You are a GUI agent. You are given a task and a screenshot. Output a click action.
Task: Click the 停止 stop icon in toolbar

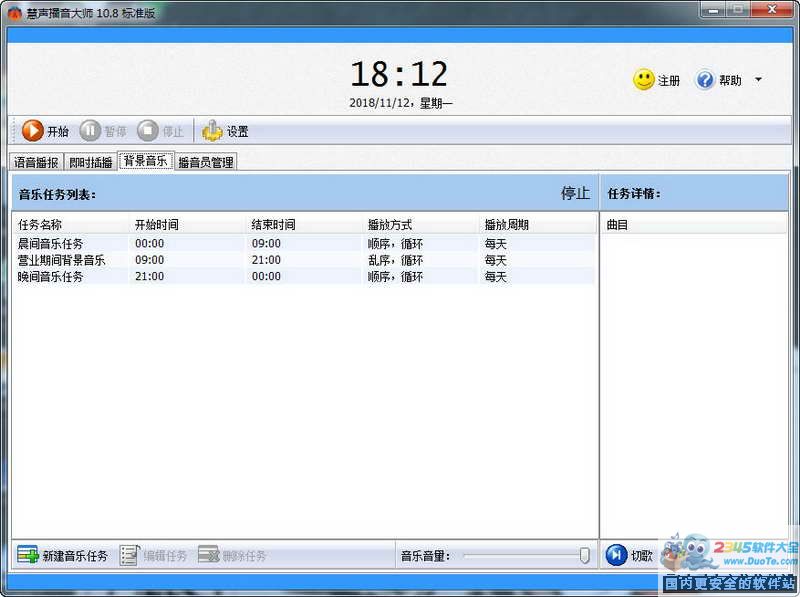click(149, 130)
